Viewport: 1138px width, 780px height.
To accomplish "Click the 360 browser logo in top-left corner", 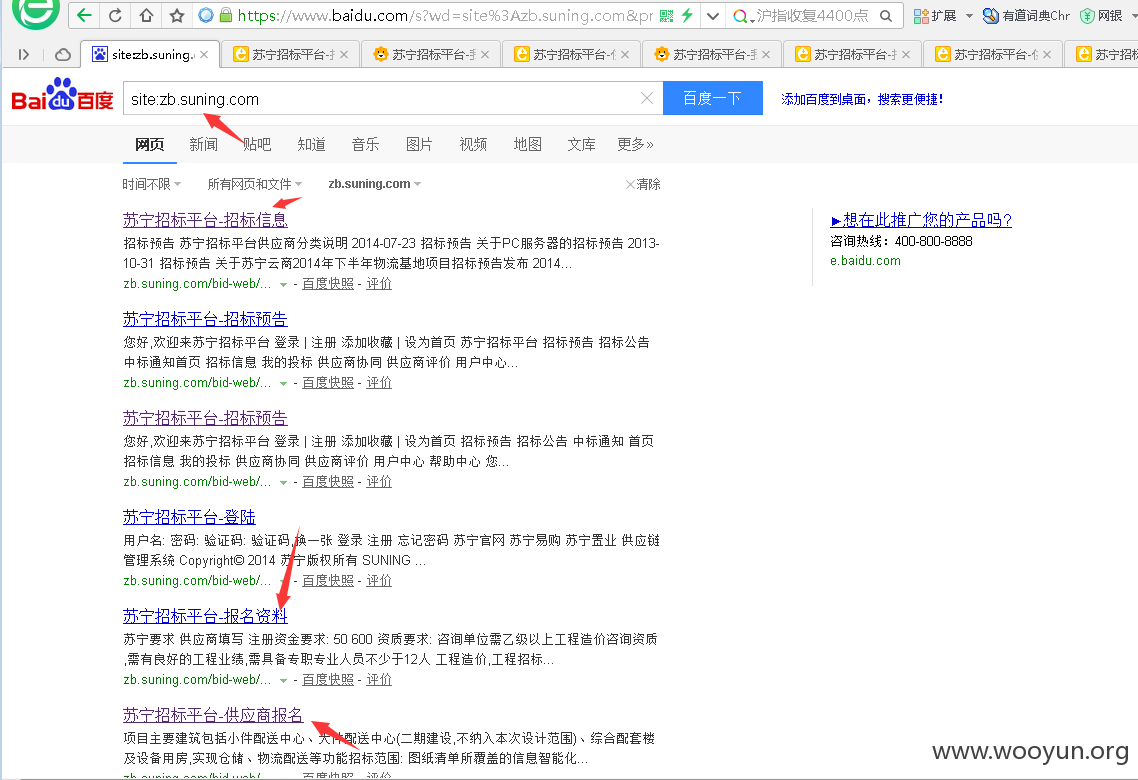I will coord(36,13).
